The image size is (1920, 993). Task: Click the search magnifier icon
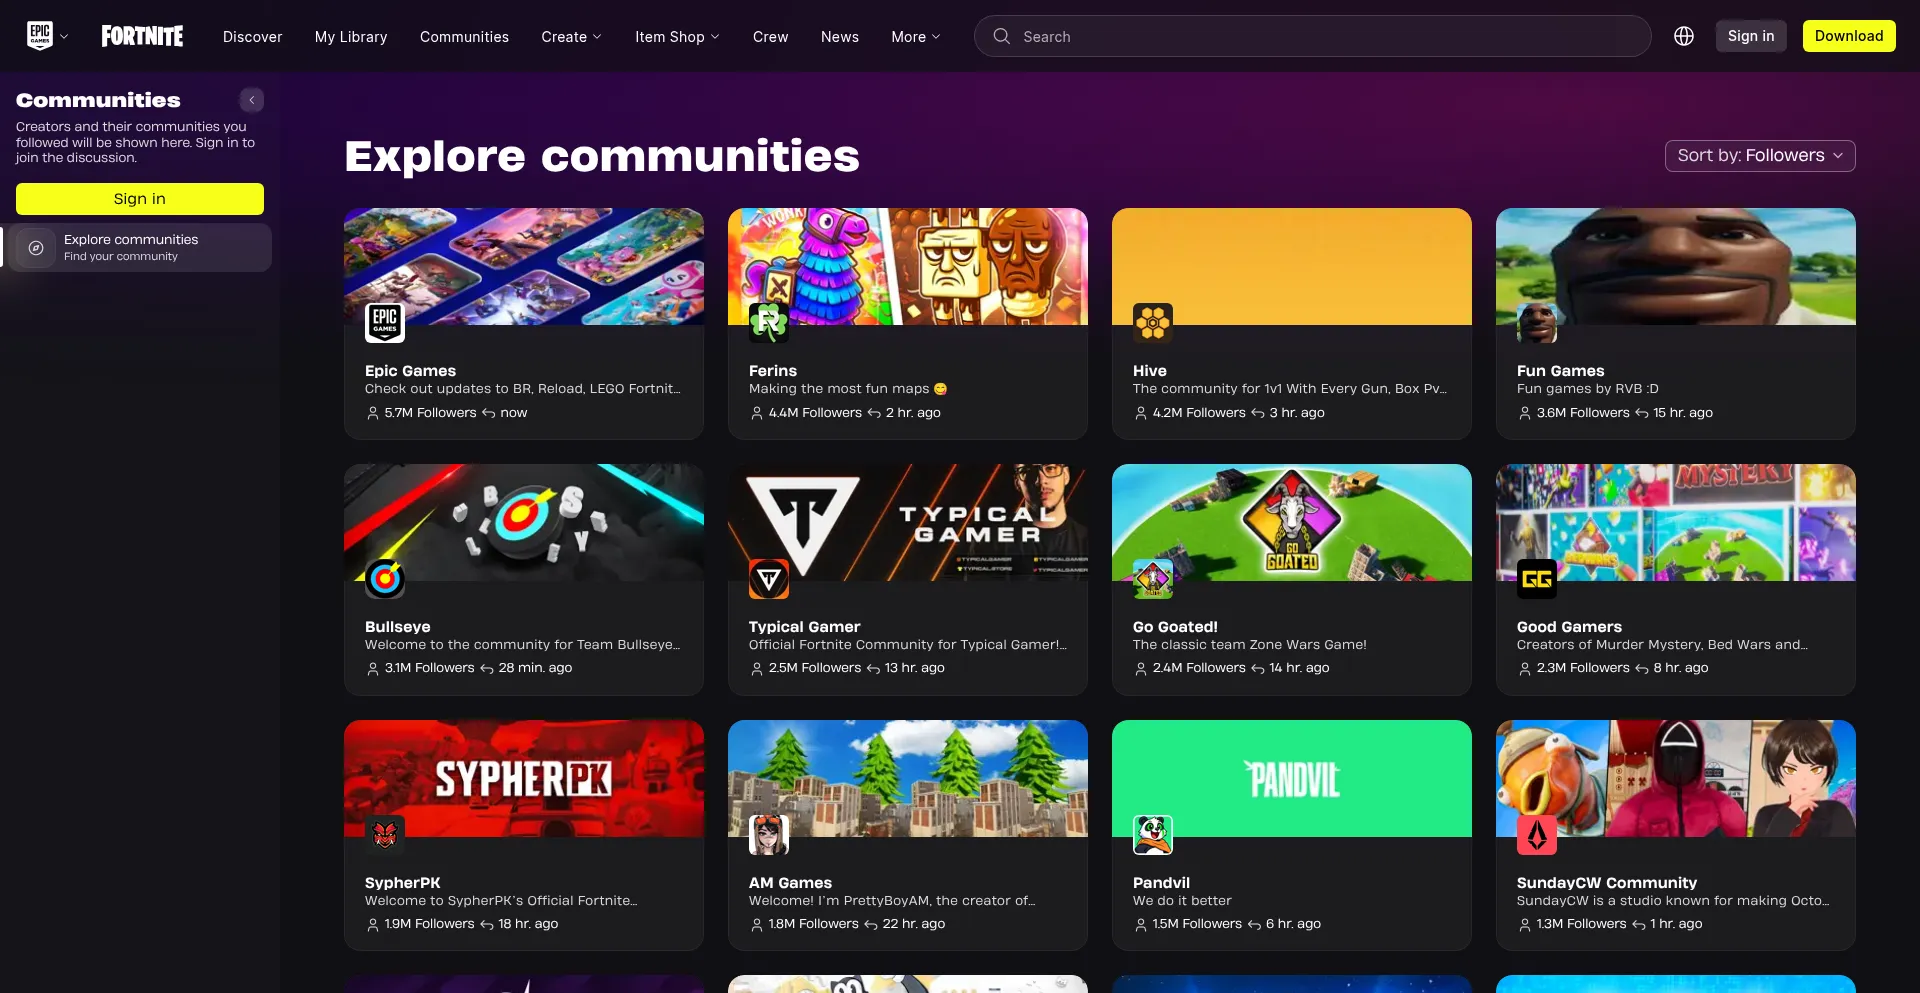coord(1000,36)
